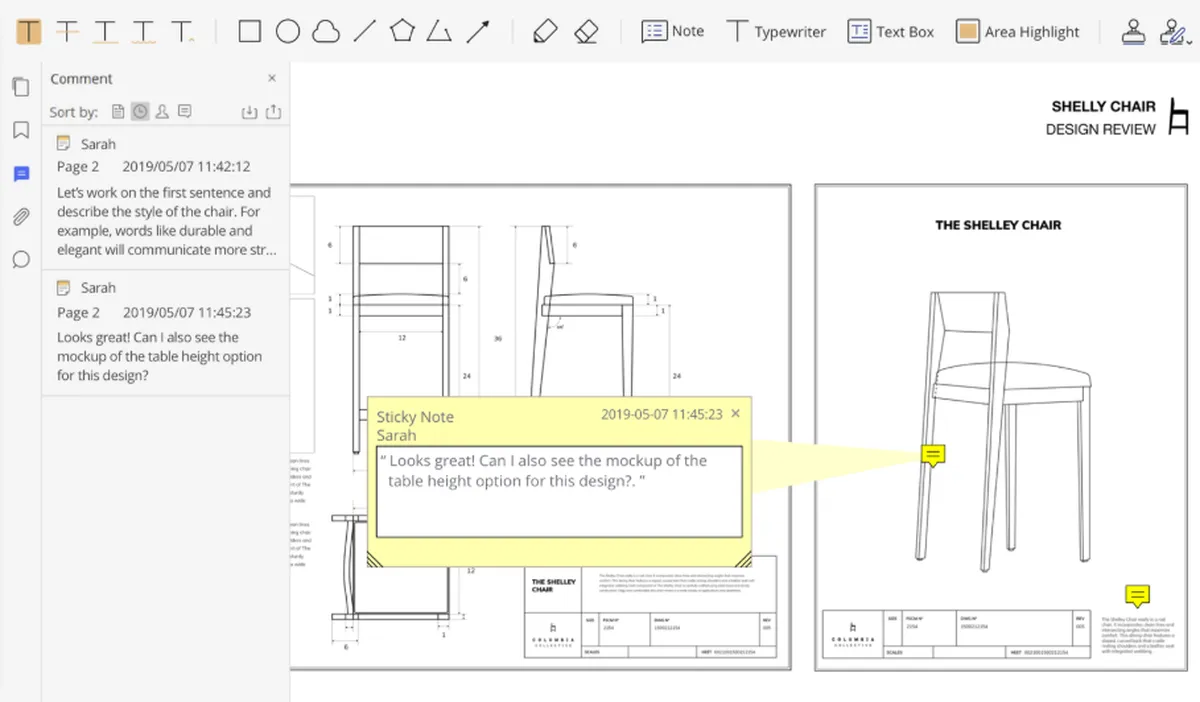Screen dimensions: 1200x702
Task: Select the Squiggly underline tool
Action: [144, 31]
